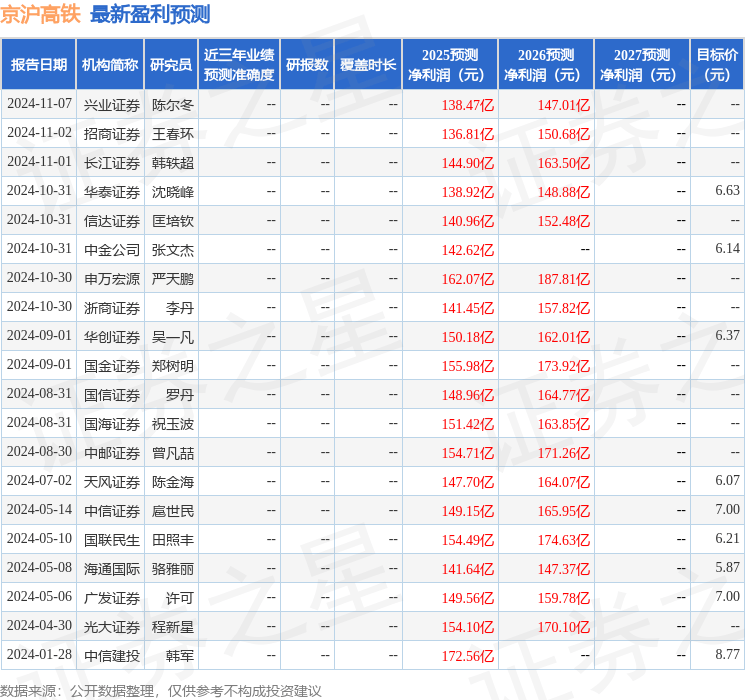The image size is (745, 700).
Task: Click analyst name 许可
Action: [180, 597]
